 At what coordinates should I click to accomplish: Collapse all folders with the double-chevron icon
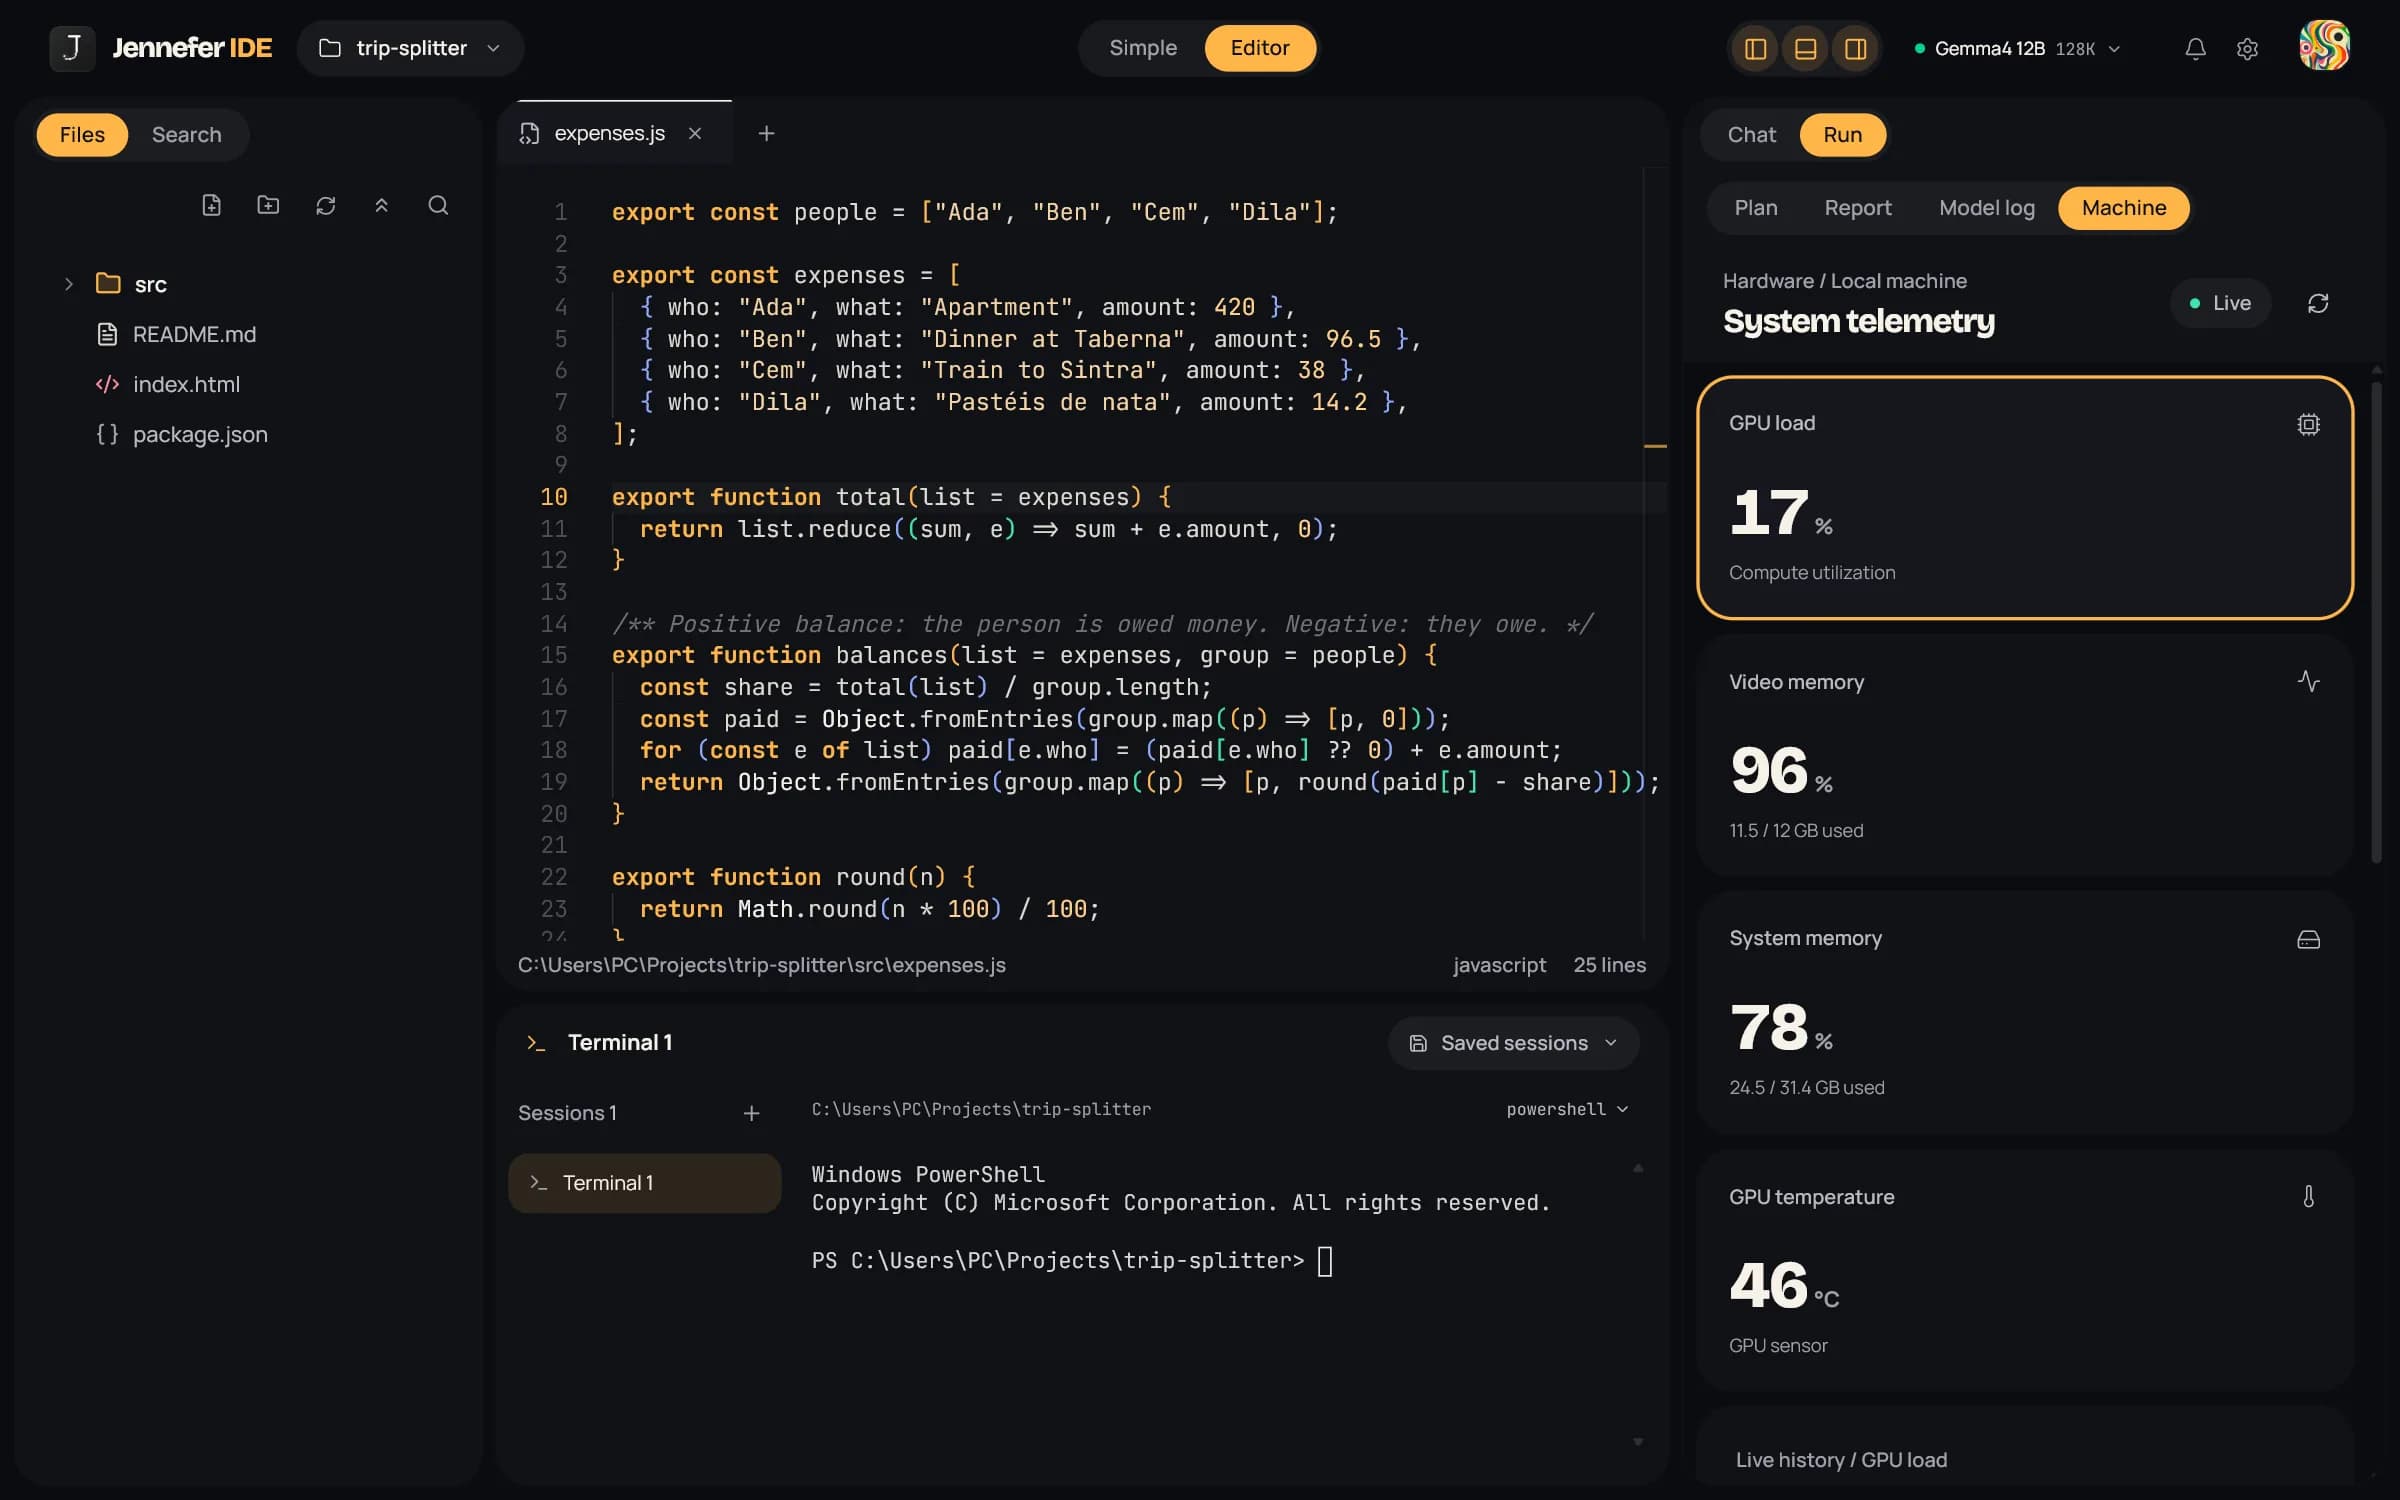(x=381, y=205)
